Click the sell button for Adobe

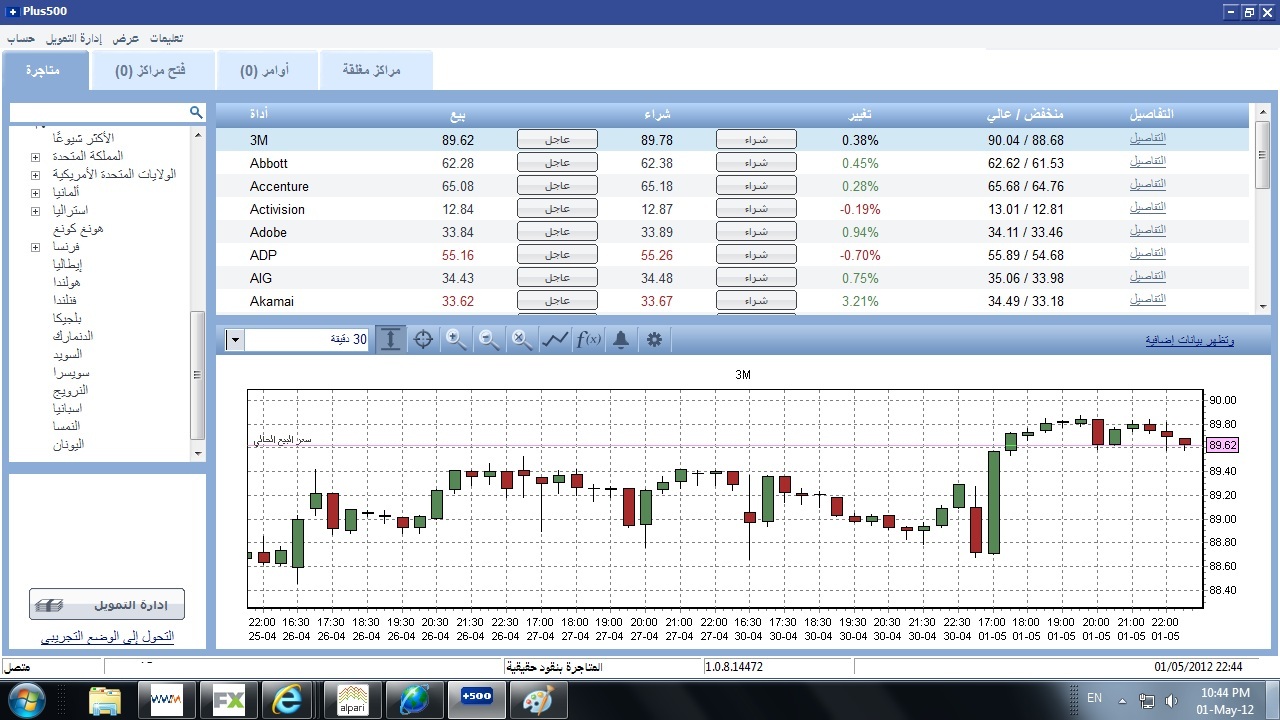pyautogui.click(x=557, y=232)
